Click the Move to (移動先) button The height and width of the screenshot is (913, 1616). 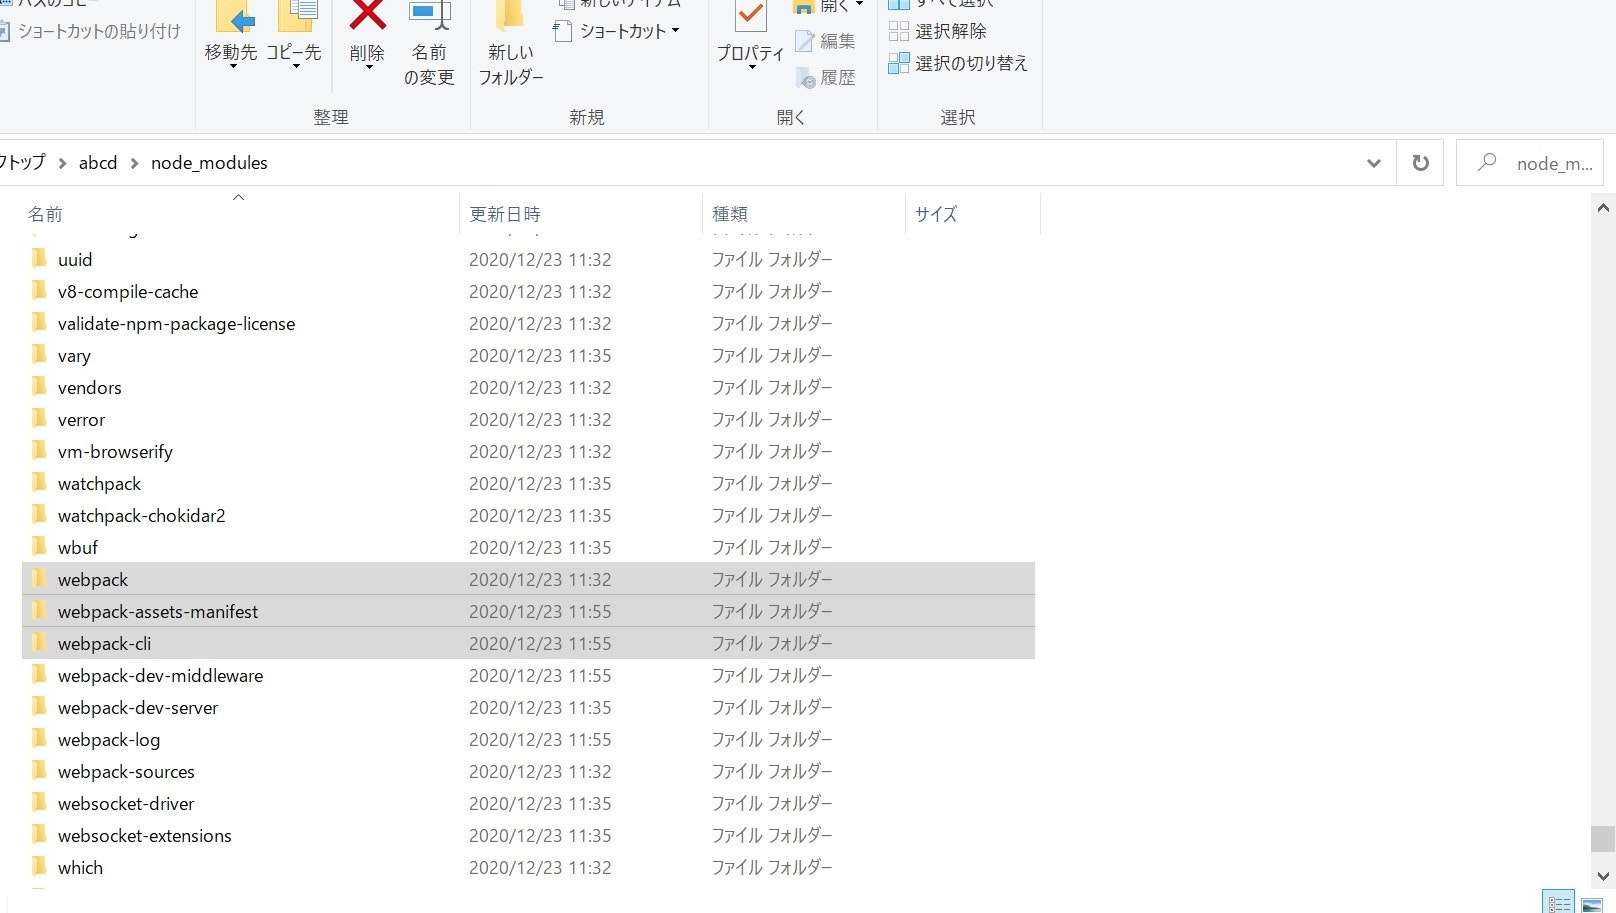(x=231, y=35)
